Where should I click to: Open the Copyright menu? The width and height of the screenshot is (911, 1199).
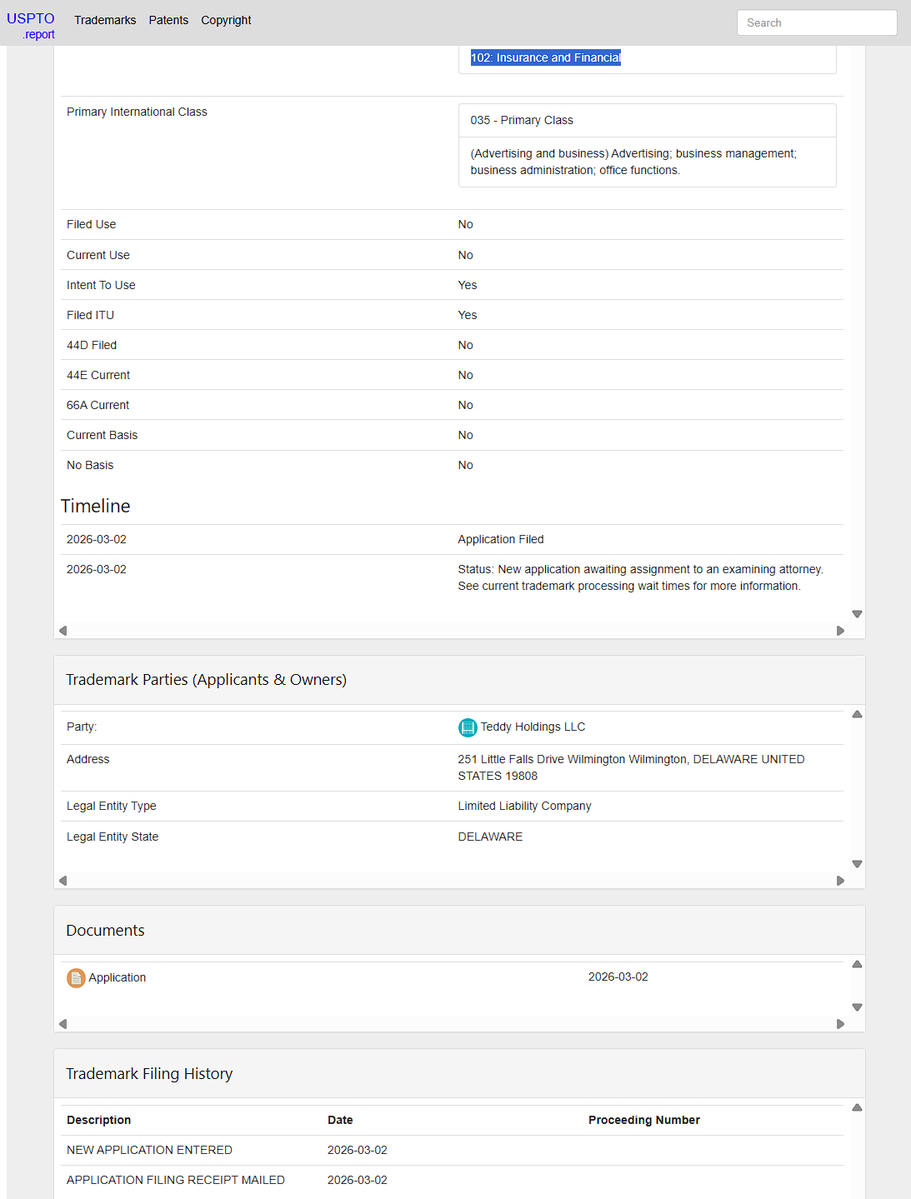tap(226, 20)
